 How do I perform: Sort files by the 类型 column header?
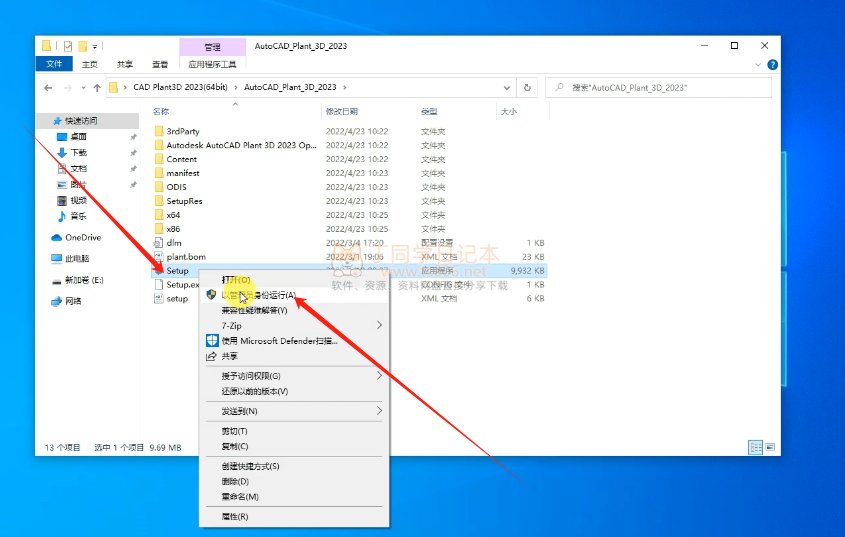click(x=429, y=112)
